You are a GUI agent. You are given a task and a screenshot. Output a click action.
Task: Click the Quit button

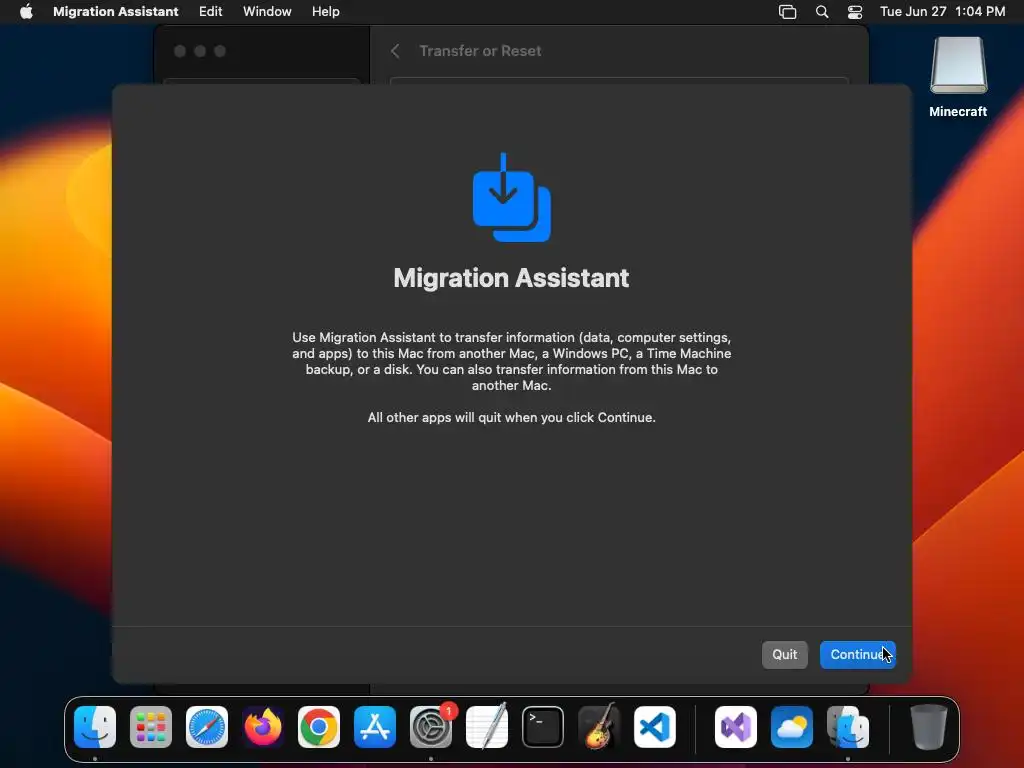(784, 654)
